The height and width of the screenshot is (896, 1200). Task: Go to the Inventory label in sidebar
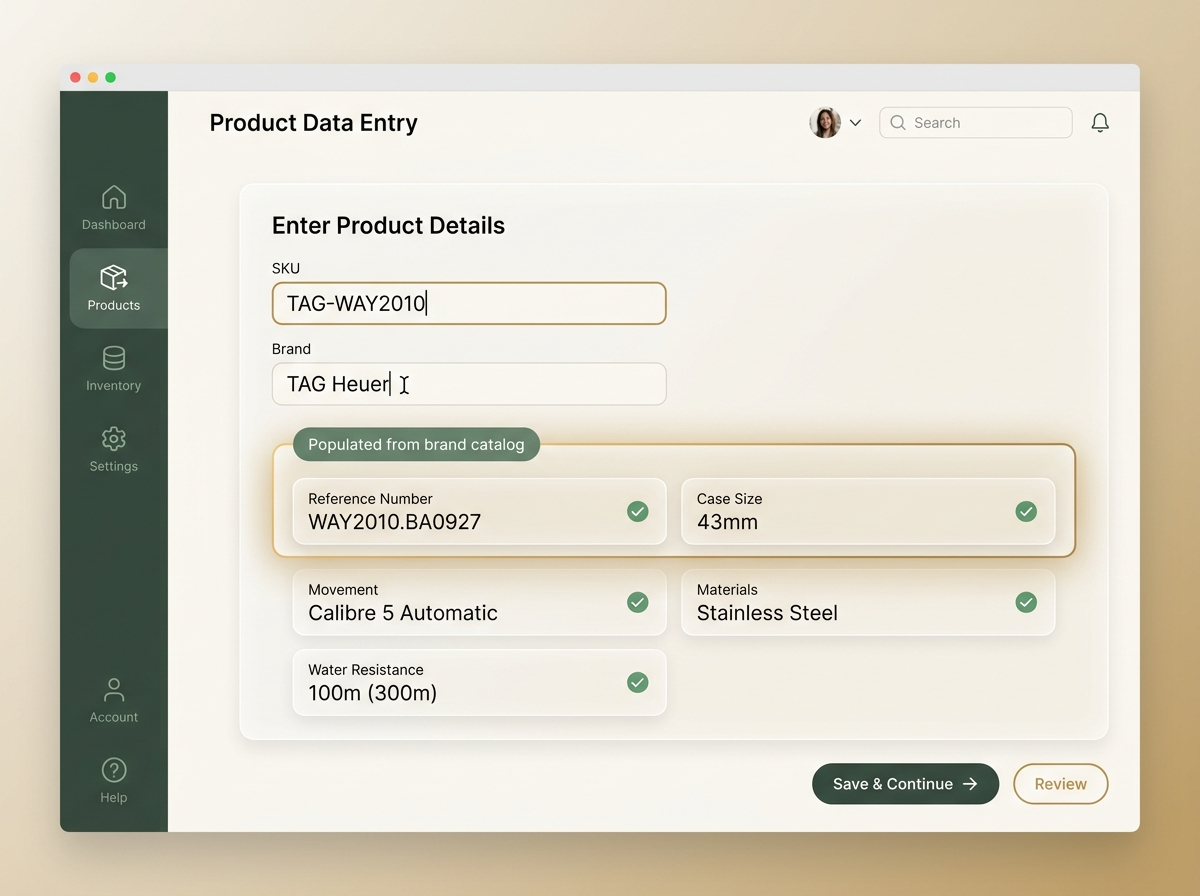point(114,386)
